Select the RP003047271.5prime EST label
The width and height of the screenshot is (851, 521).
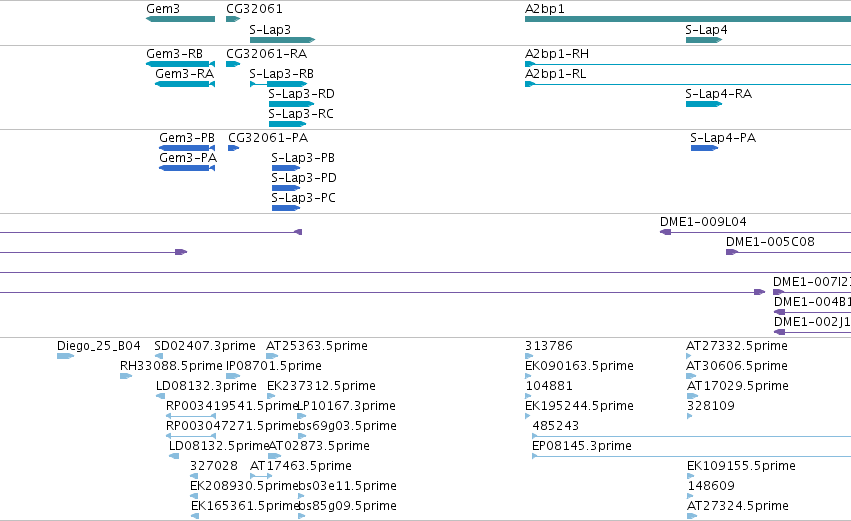point(232,426)
